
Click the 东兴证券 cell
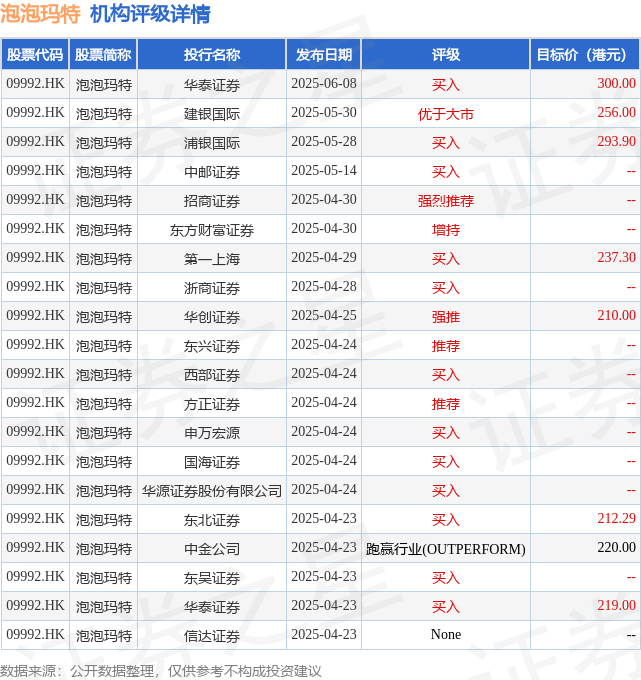(x=212, y=345)
